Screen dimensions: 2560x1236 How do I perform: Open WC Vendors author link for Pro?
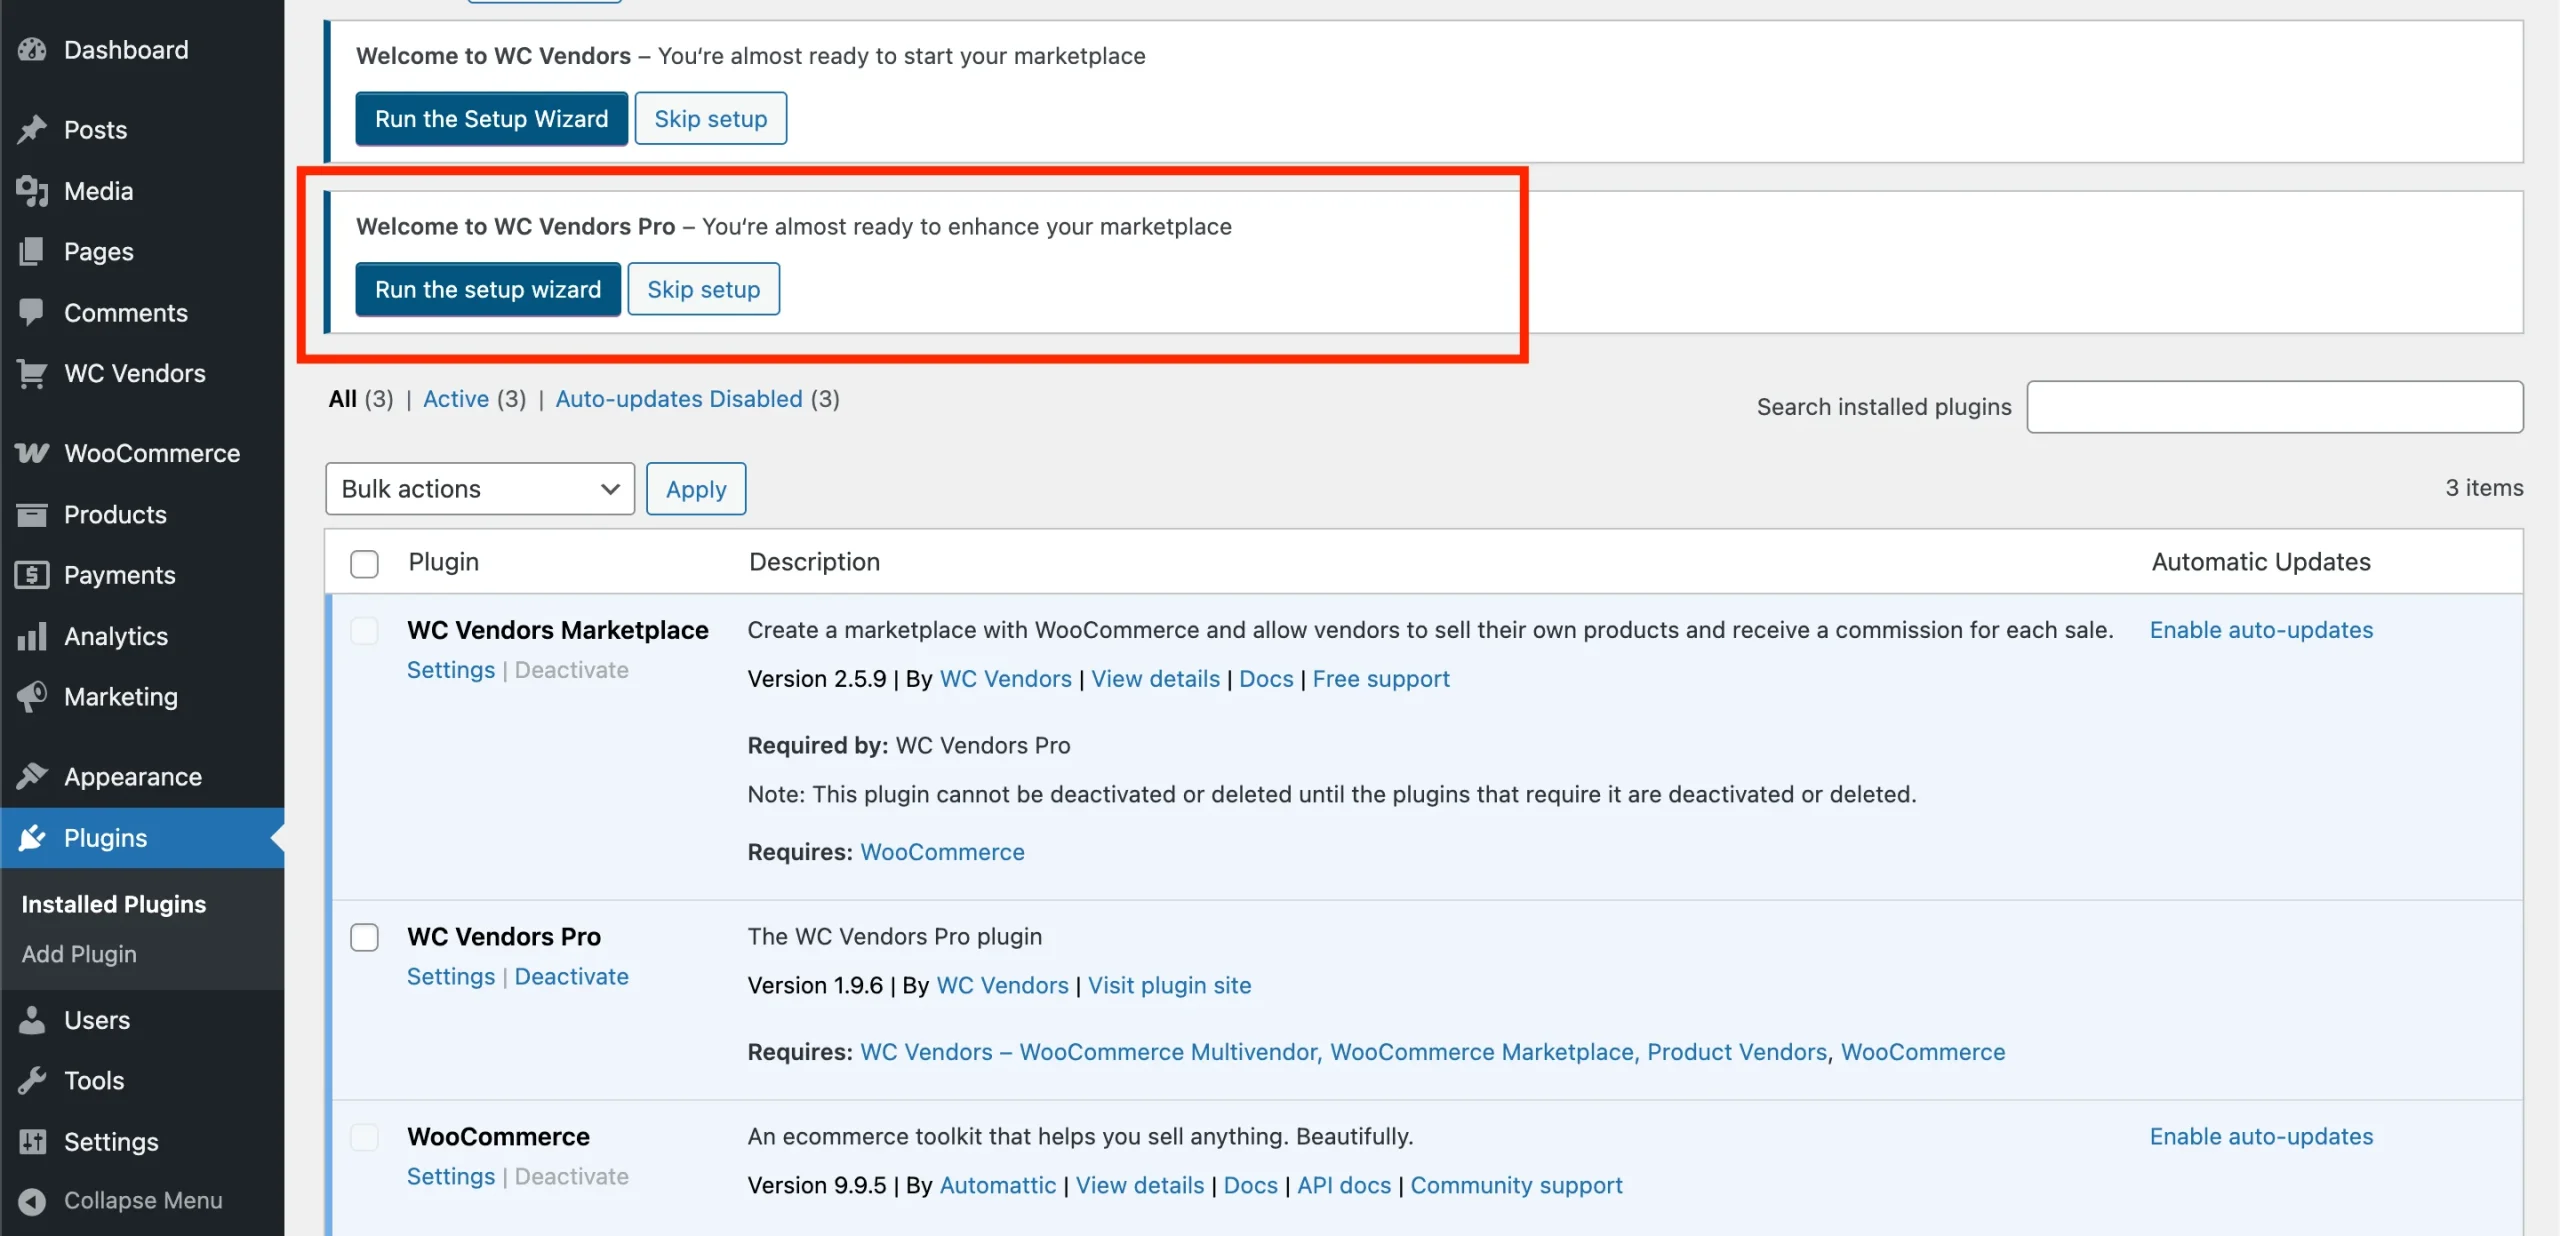click(1003, 986)
